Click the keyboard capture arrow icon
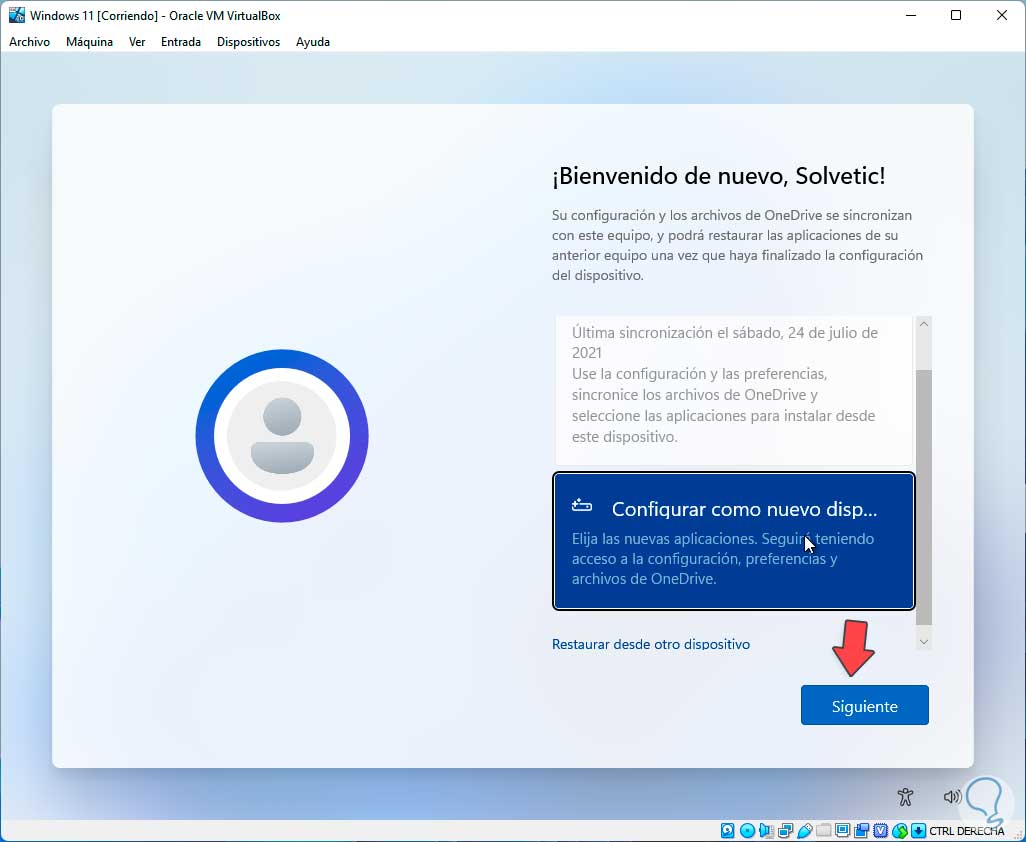 pos(919,831)
